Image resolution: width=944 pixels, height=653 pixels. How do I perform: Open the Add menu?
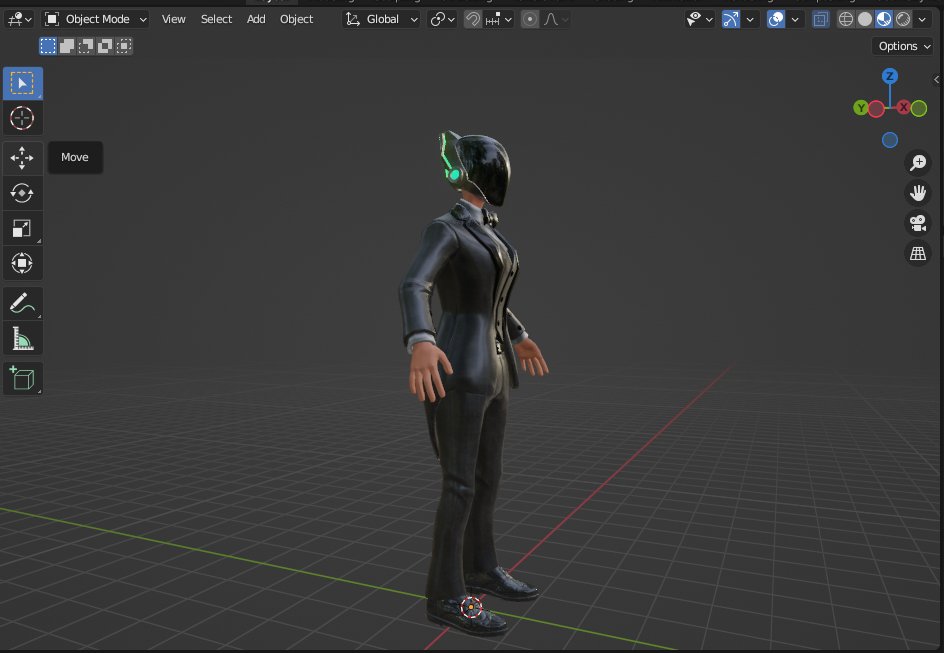(x=256, y=19)
